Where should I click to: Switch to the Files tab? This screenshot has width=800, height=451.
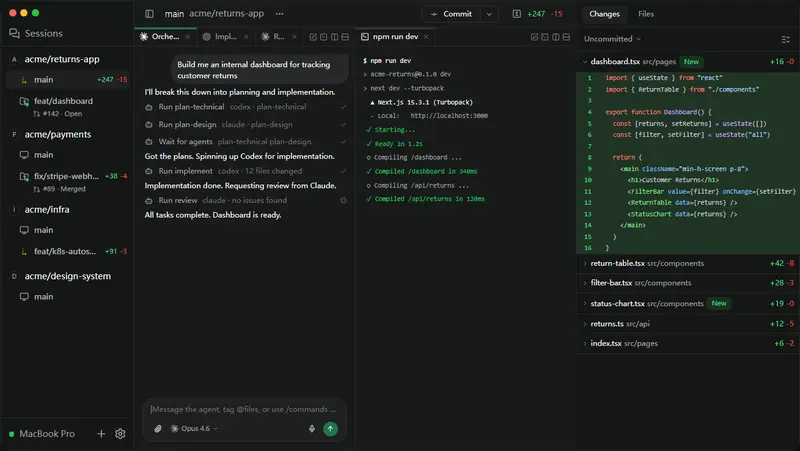click(645, 14)
